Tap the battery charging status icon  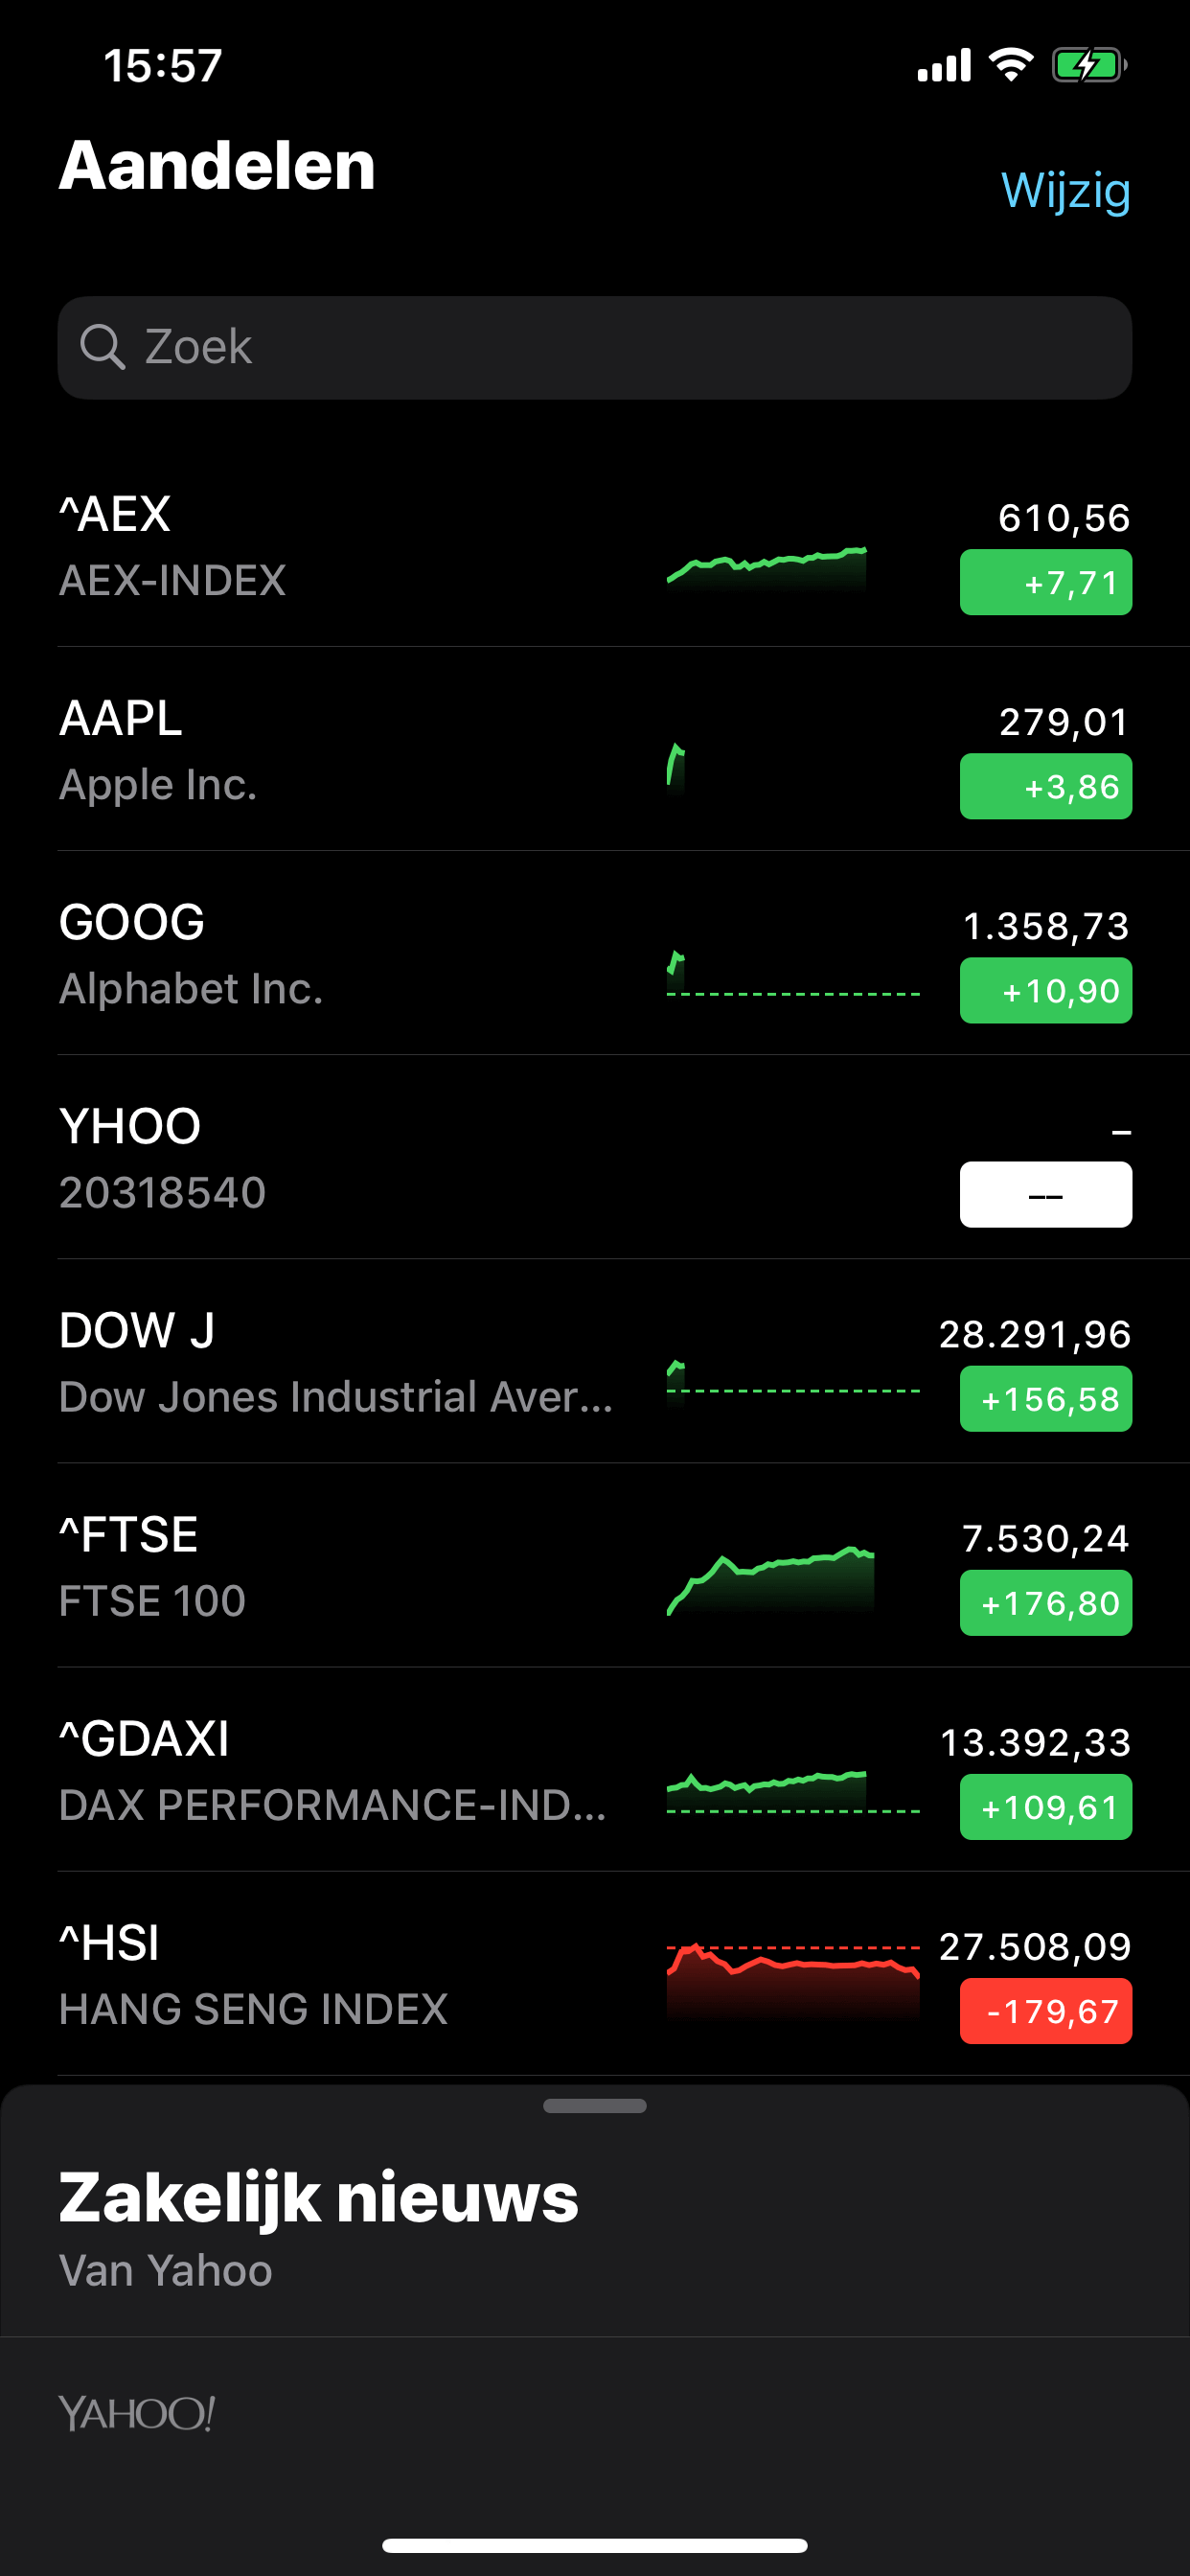pyautogui.click(x=1089, y=66)
